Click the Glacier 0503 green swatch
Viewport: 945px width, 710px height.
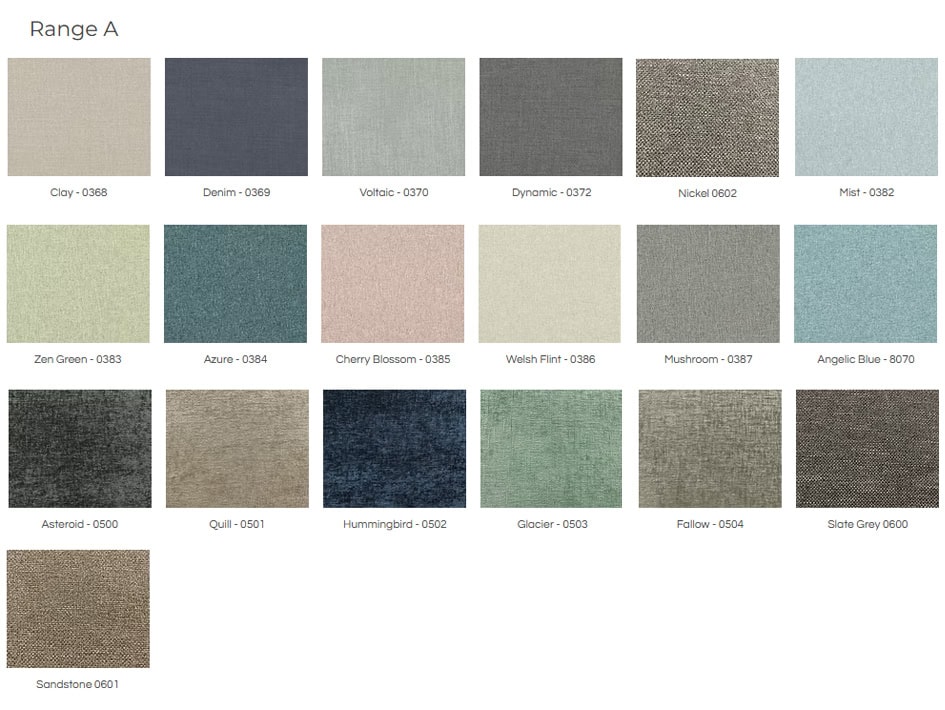click(551, 448)
